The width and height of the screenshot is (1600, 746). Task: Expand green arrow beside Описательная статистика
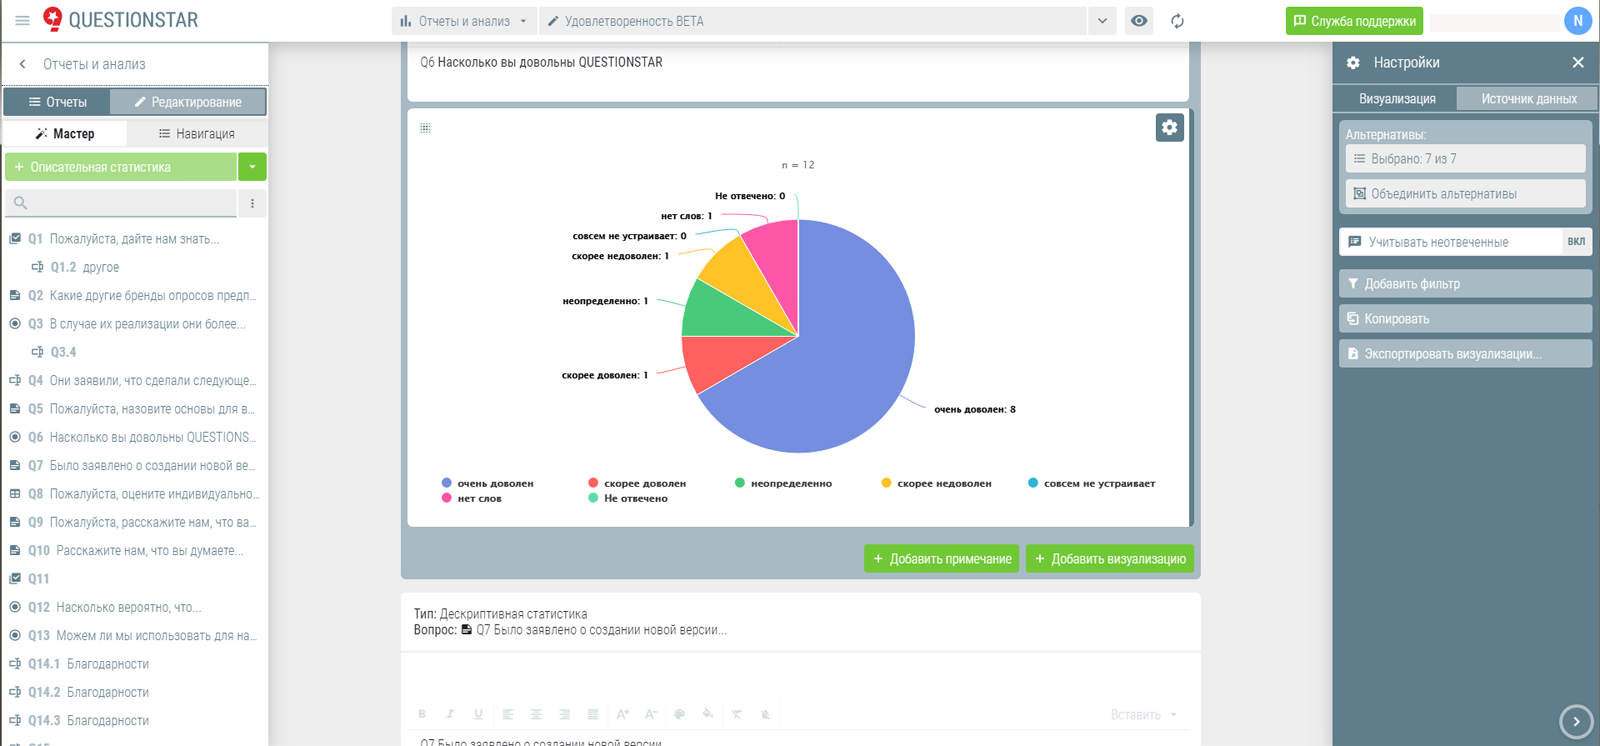pyautogui.click(x=252, y=167)
